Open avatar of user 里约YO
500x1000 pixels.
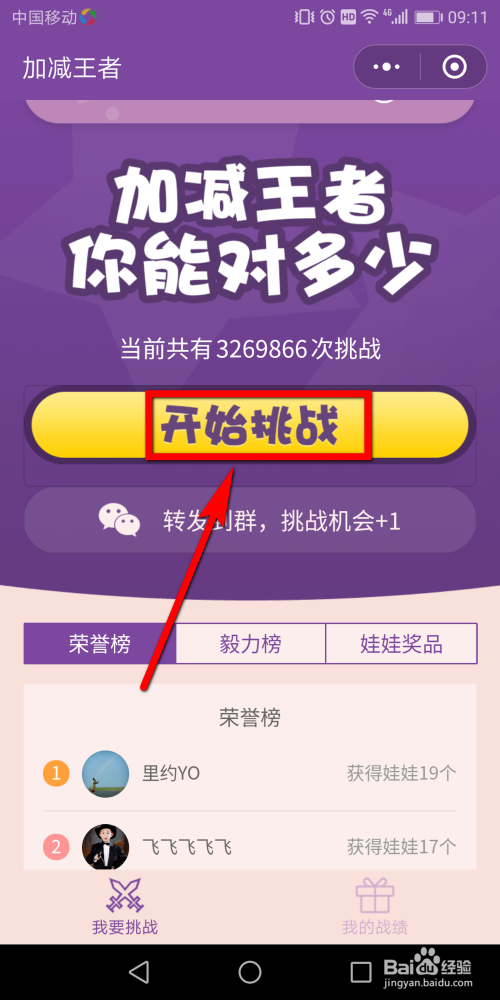105,774
